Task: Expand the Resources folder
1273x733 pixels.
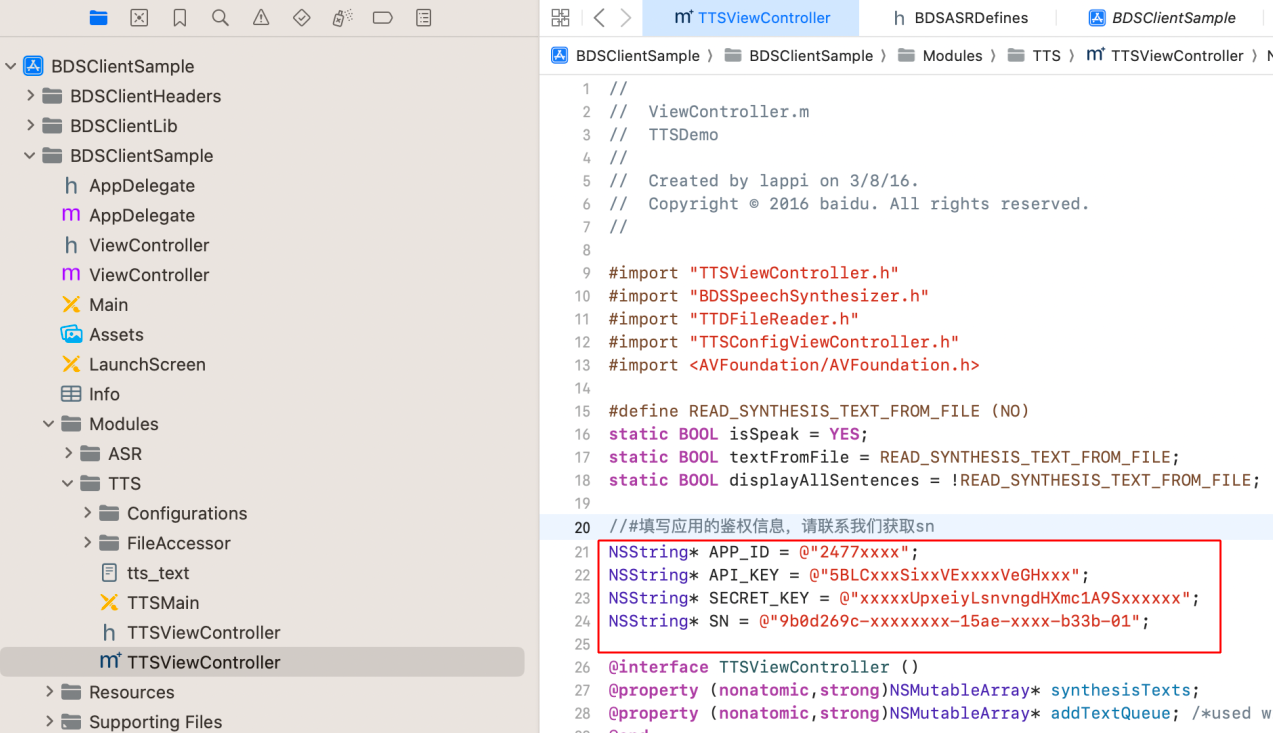Action: coord(49,692)
